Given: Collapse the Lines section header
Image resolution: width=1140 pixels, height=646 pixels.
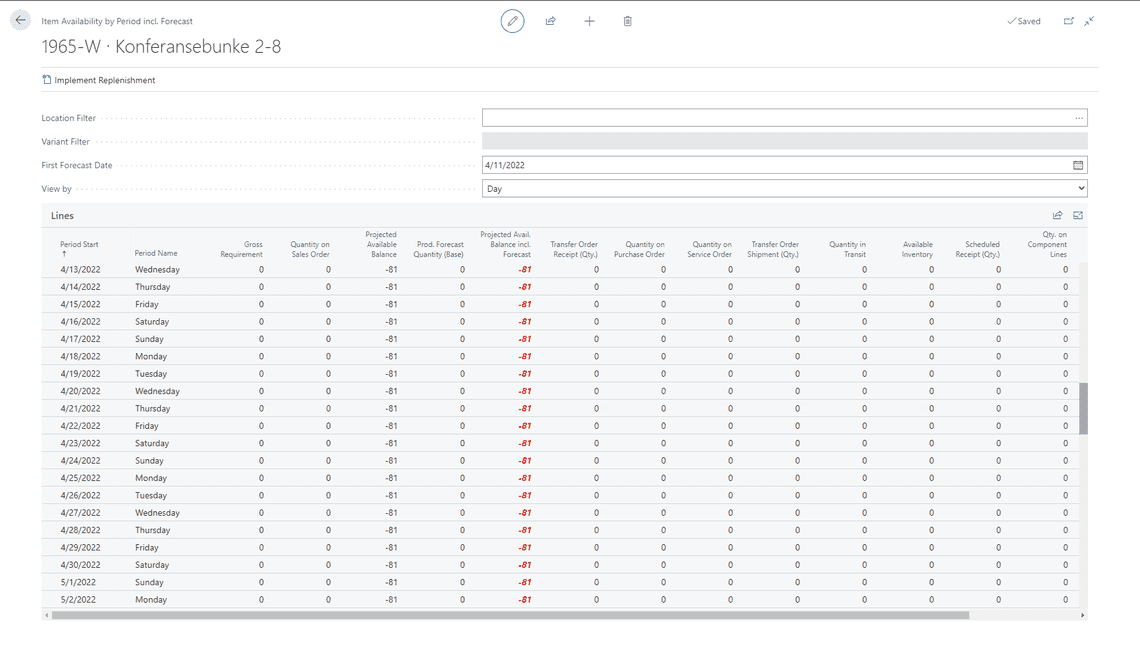Looking at the screenshot, I should [62, 214].
